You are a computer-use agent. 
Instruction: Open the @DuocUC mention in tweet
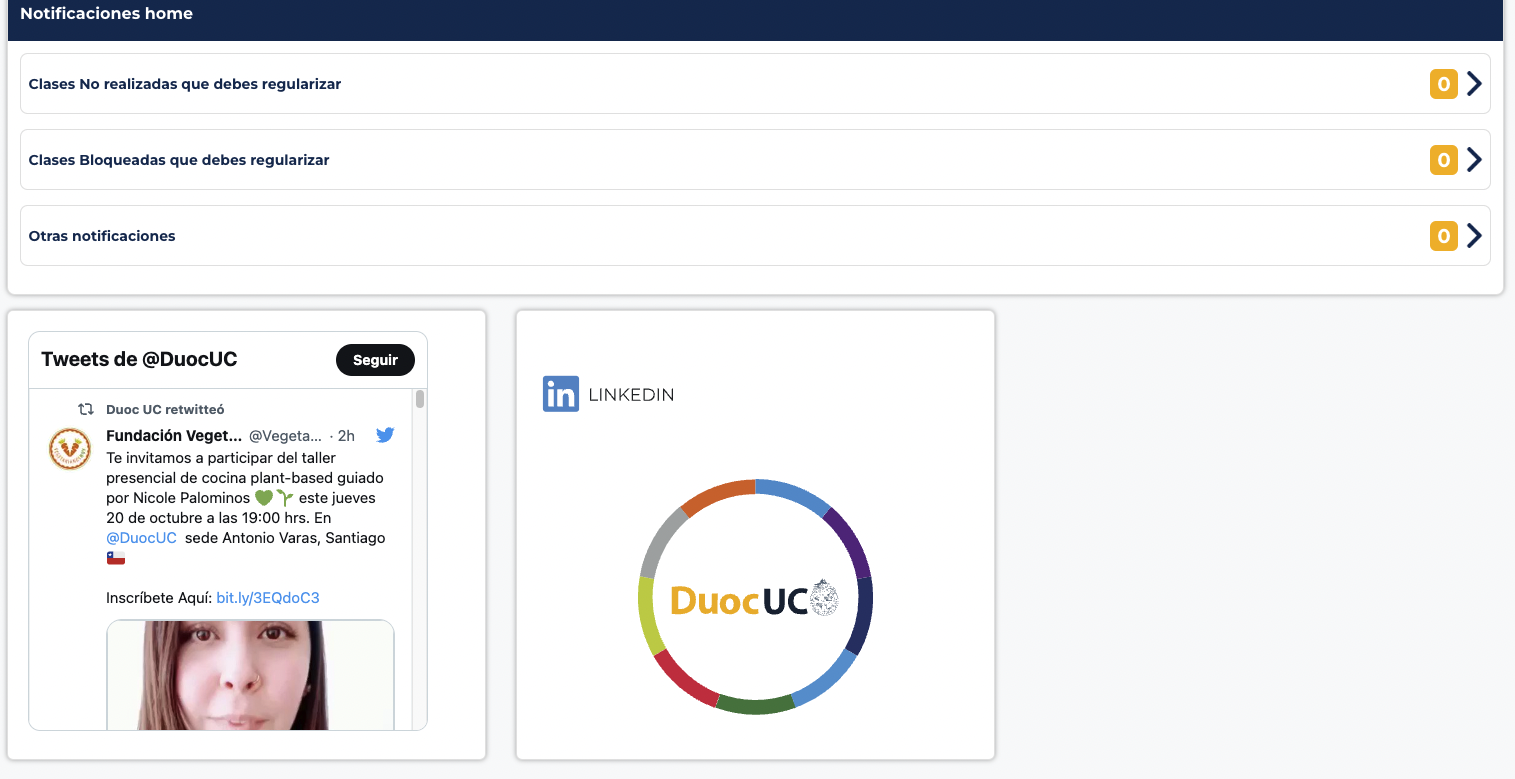point(141,538)
